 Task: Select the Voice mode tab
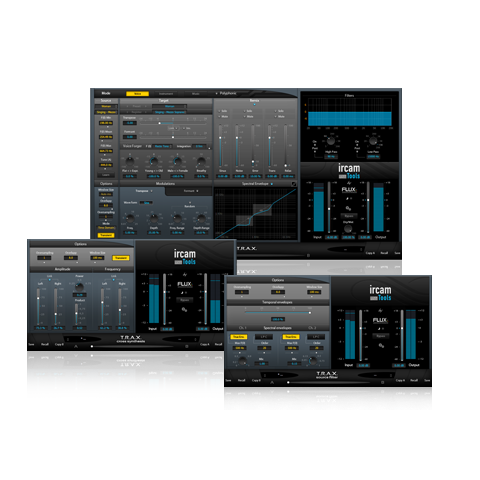[137, 94]
